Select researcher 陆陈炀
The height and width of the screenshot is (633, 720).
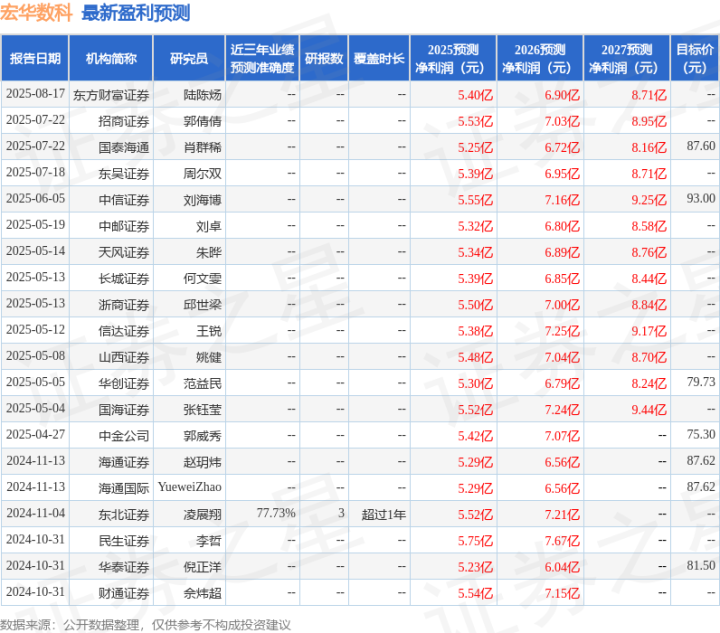pyautogui.click(x=202, y=95)
